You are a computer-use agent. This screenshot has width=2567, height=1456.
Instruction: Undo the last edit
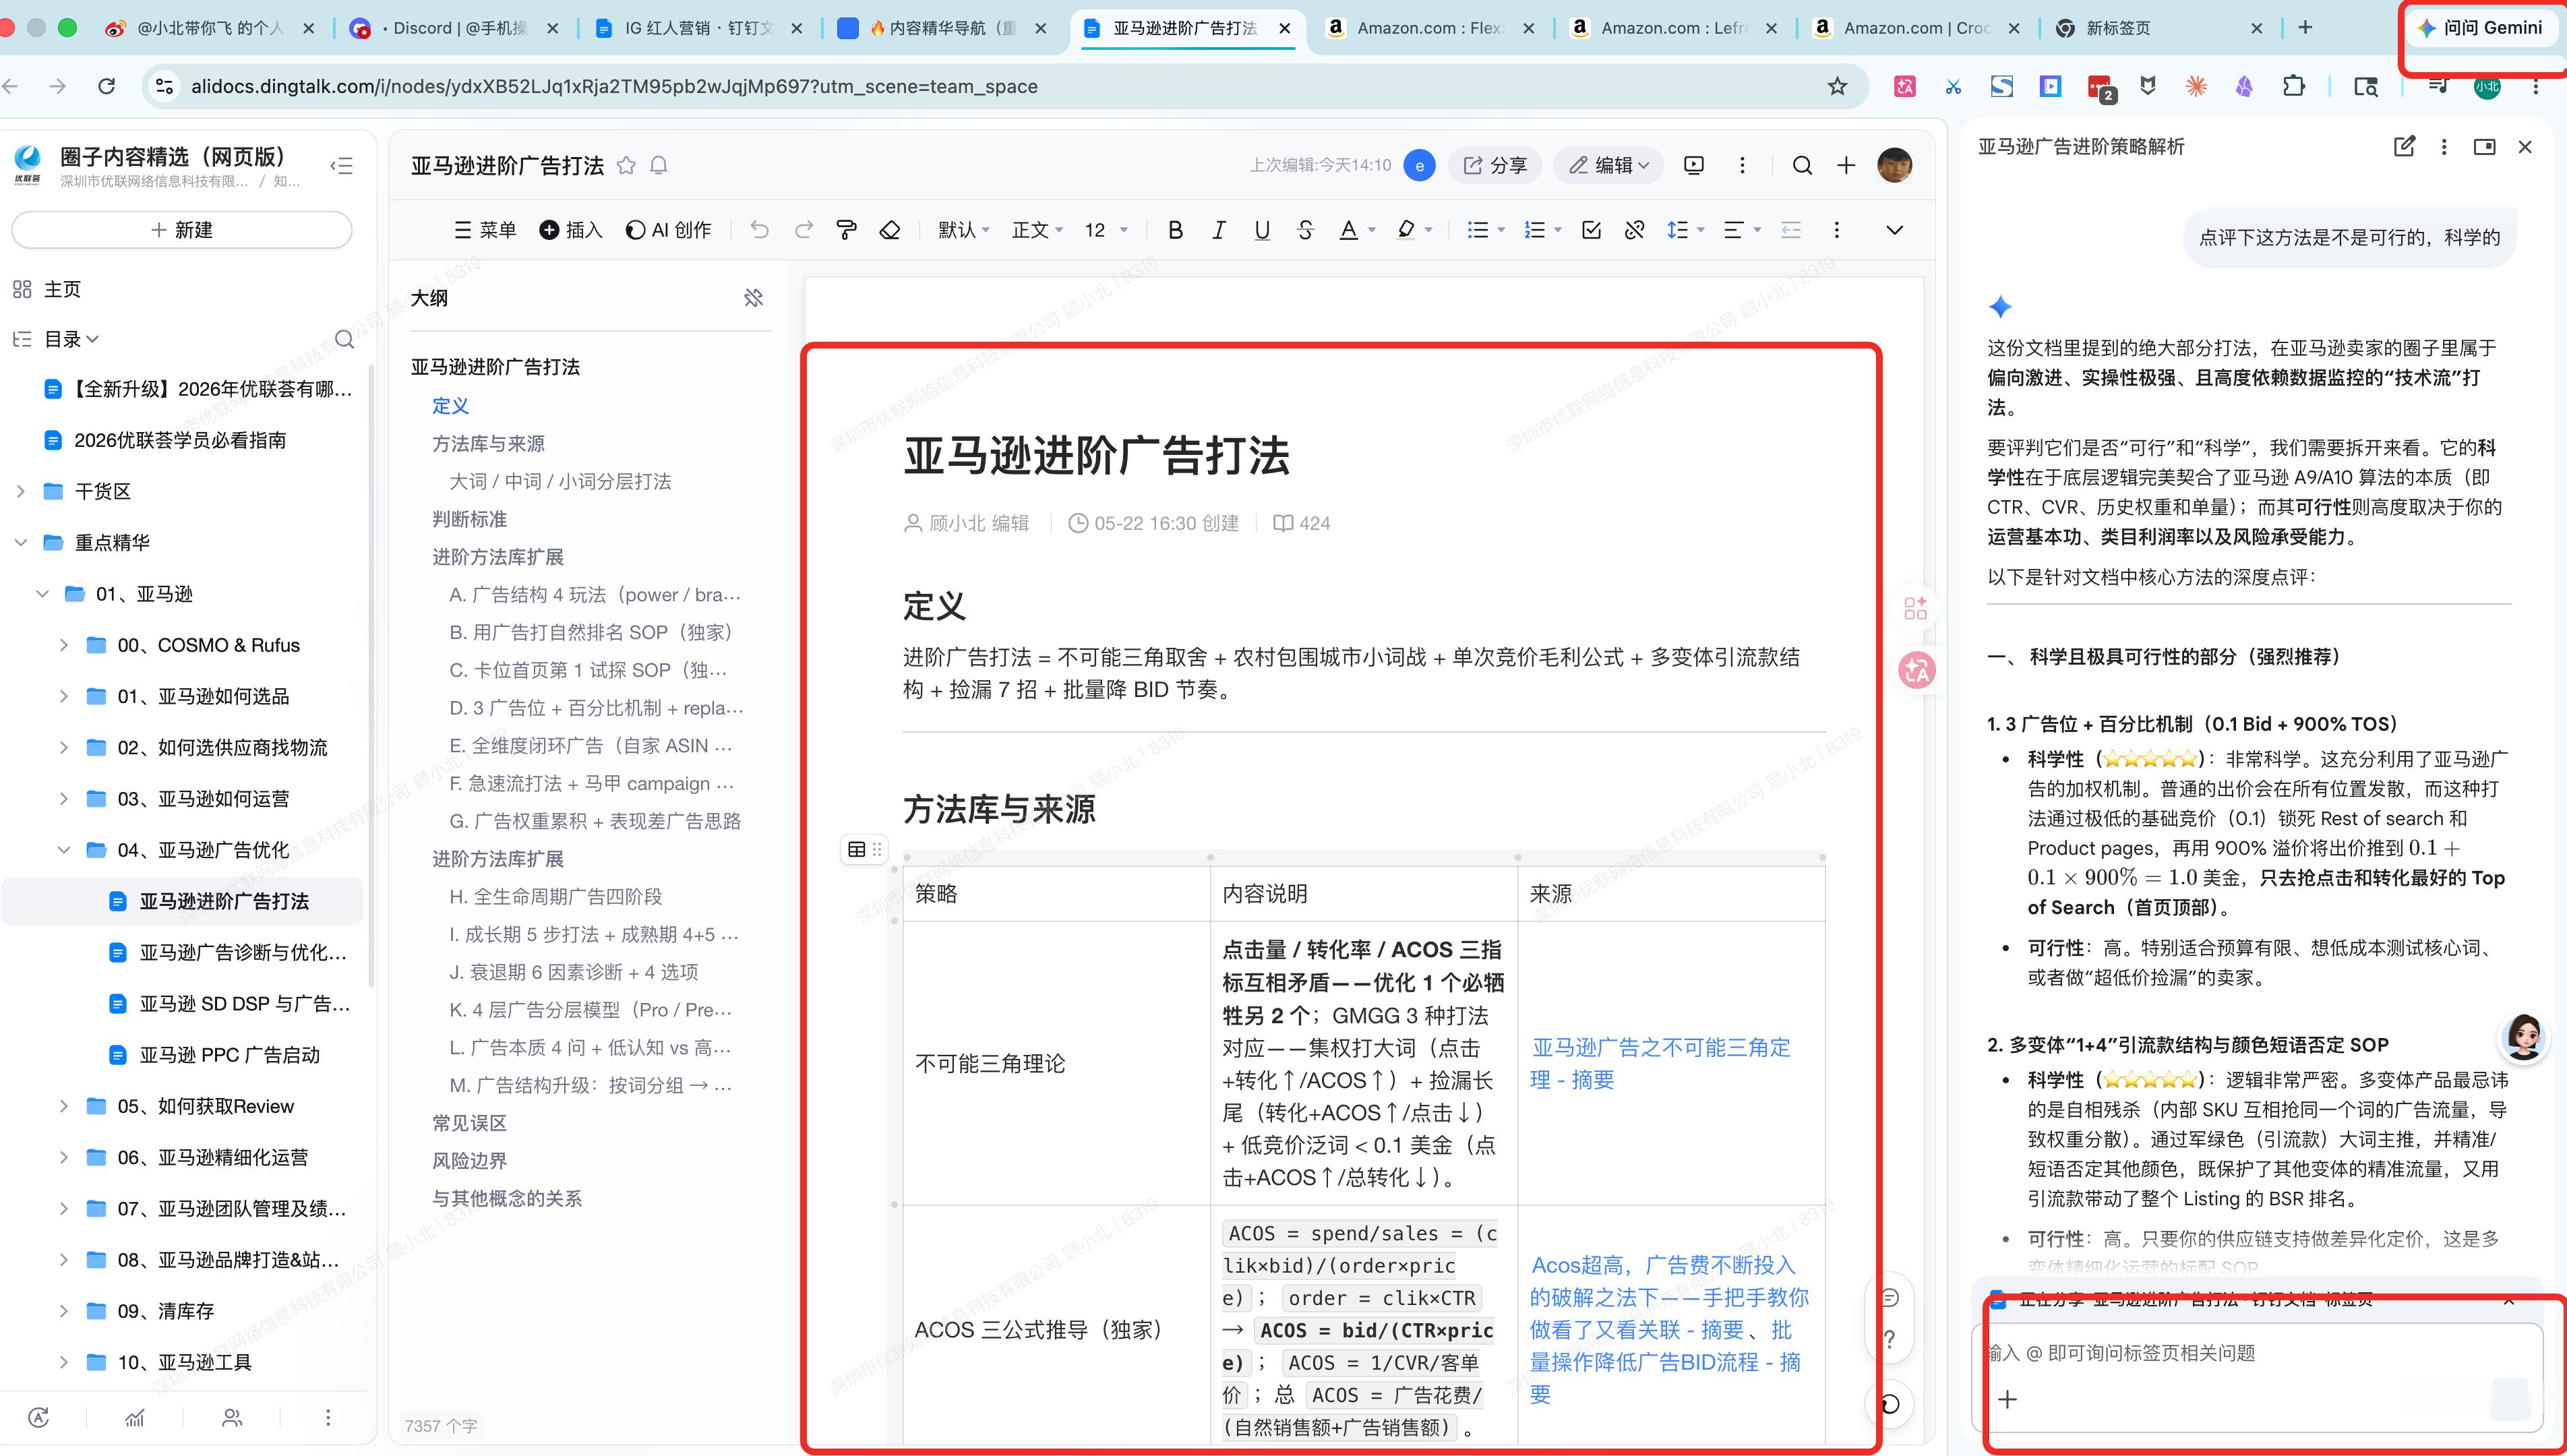click(760, 230)
